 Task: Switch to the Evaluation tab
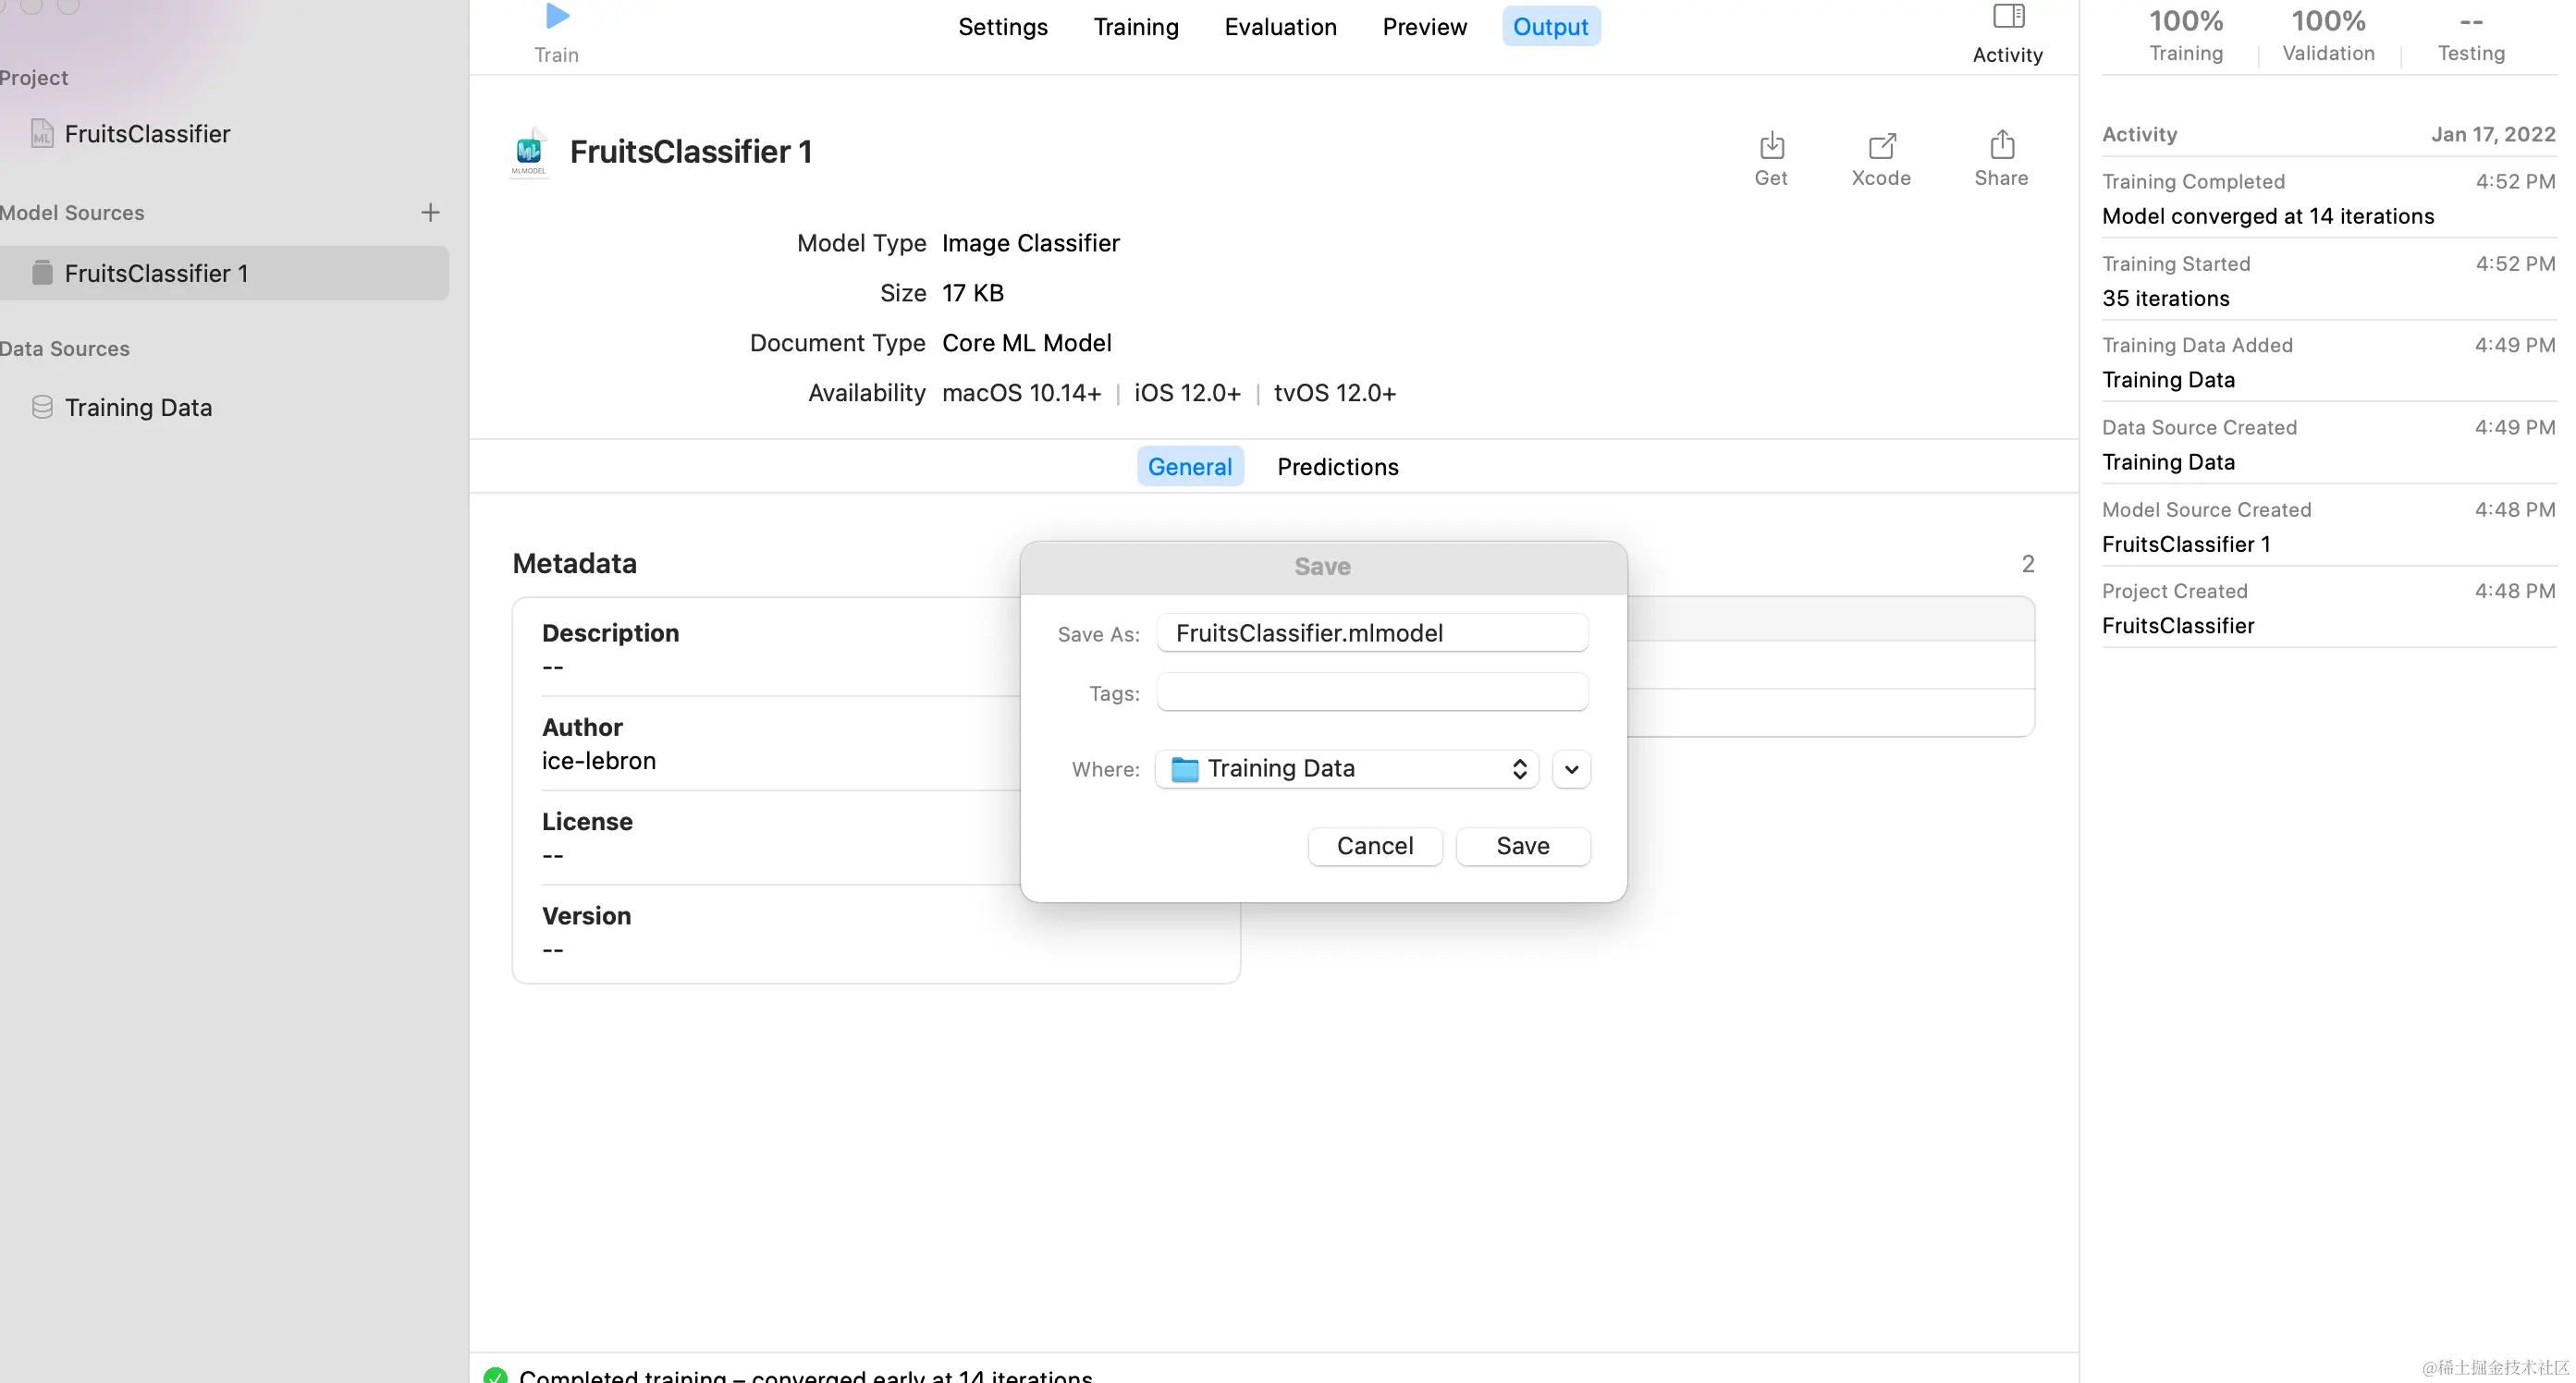pyautogui.click(x=1280, y=27)
